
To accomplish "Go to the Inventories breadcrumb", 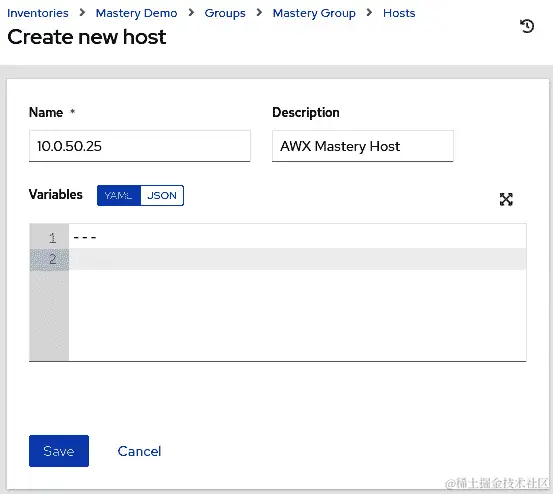I will point(38,13).
